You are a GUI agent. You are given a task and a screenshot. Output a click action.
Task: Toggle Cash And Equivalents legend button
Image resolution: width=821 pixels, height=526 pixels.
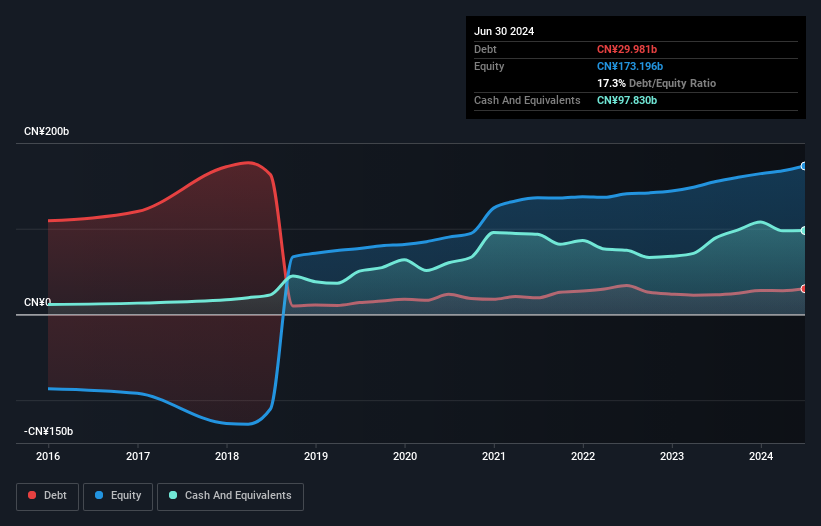coord(230,496)
